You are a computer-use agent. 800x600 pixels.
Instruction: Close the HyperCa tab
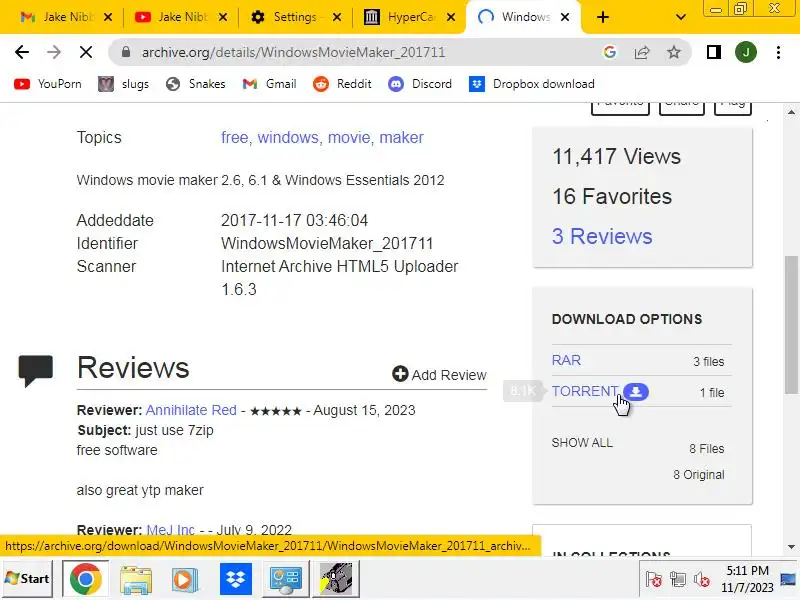click(451, 17)
